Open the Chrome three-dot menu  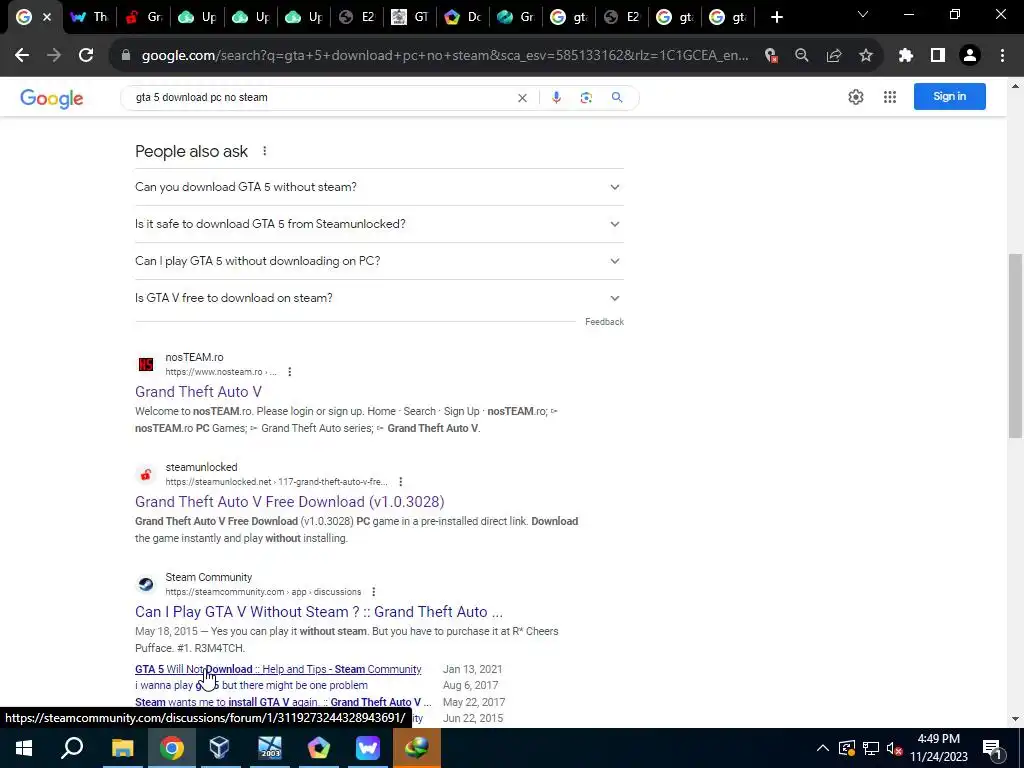pyautogui.click(x=1002, y=56)
